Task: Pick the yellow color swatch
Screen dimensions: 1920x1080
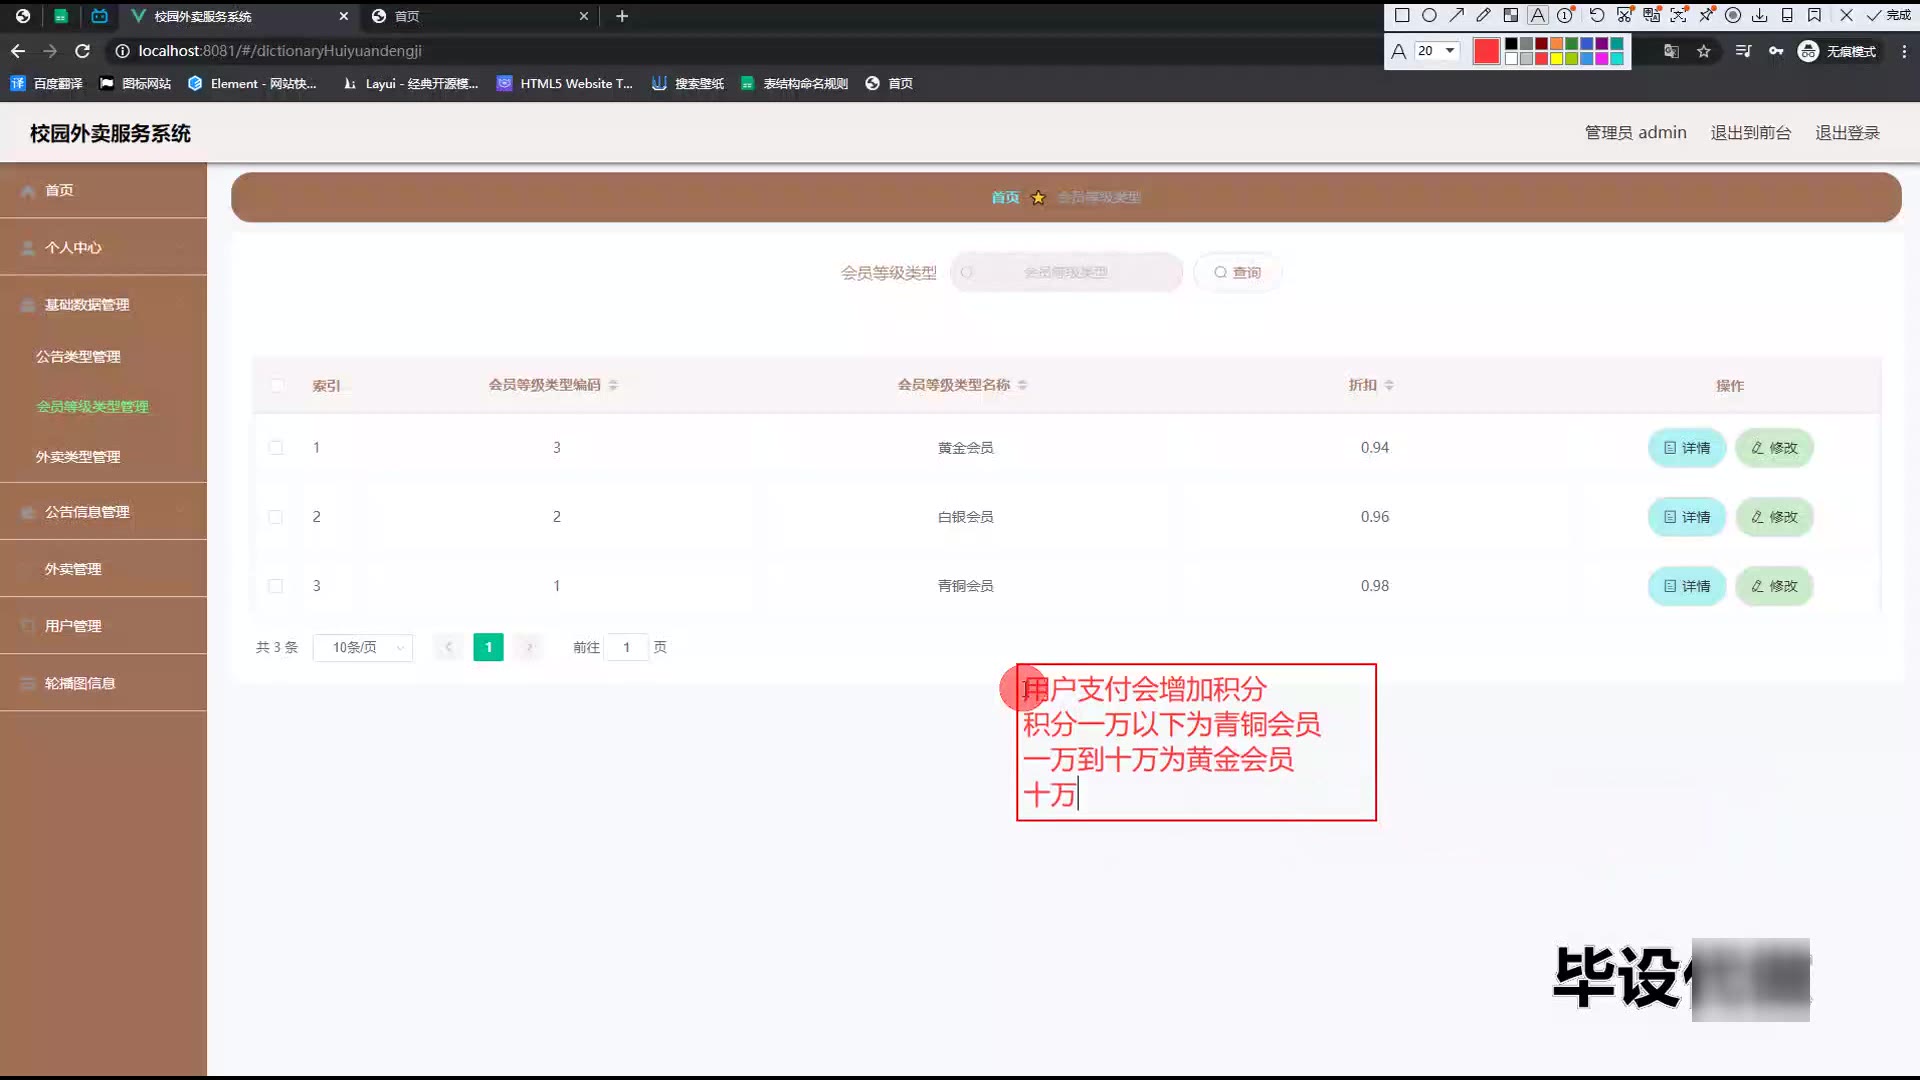Action: [x=1557, y=59]
